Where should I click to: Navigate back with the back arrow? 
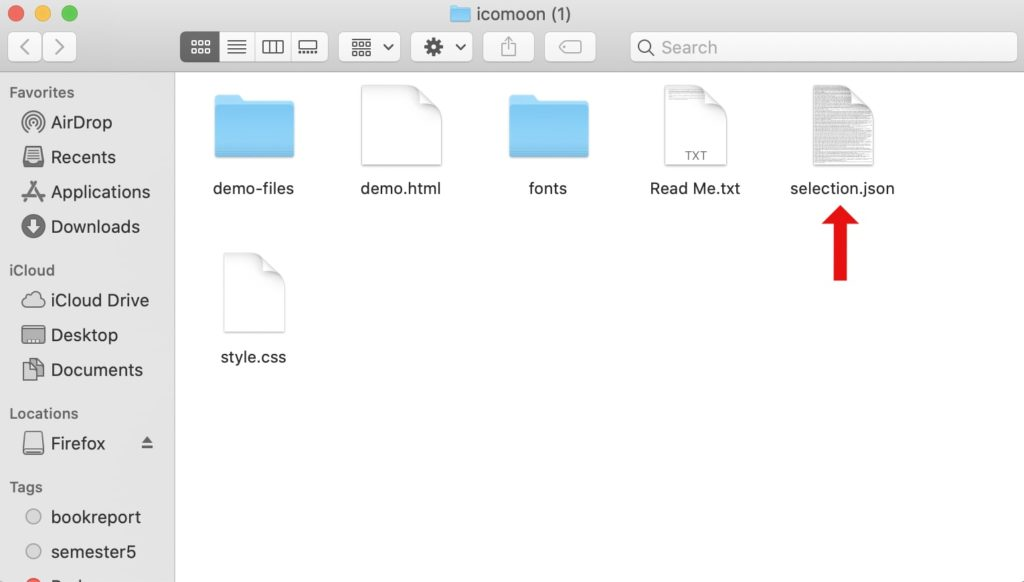(x=25, y=46)
